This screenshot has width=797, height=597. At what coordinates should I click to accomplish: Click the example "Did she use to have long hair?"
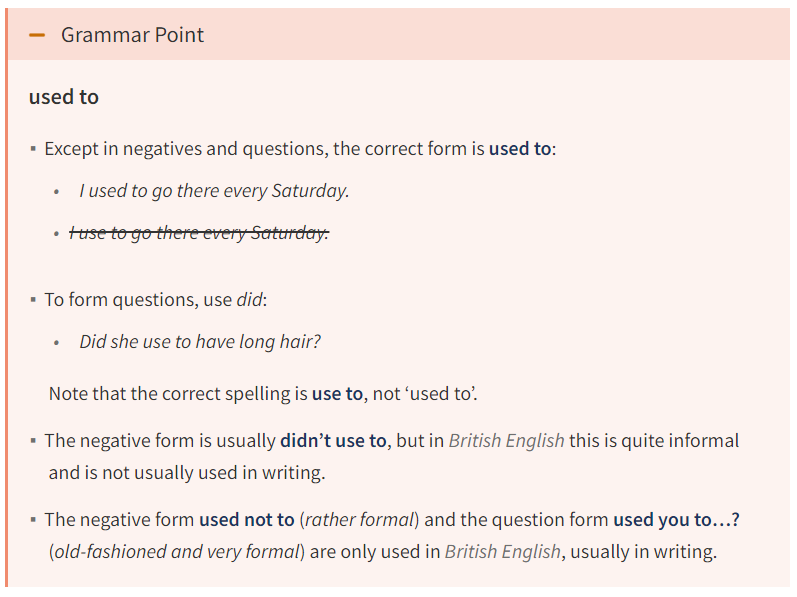200,342
